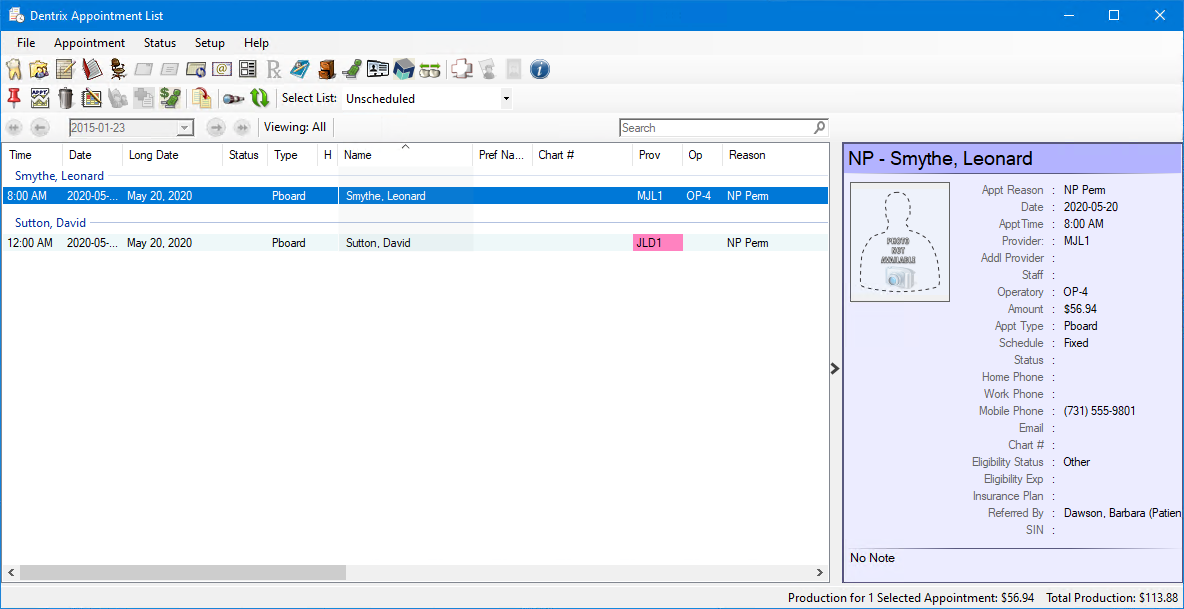This screenshot has height=609, width=1184.
Task: Click the blue information icon
Action: click(x=540, y=70)
